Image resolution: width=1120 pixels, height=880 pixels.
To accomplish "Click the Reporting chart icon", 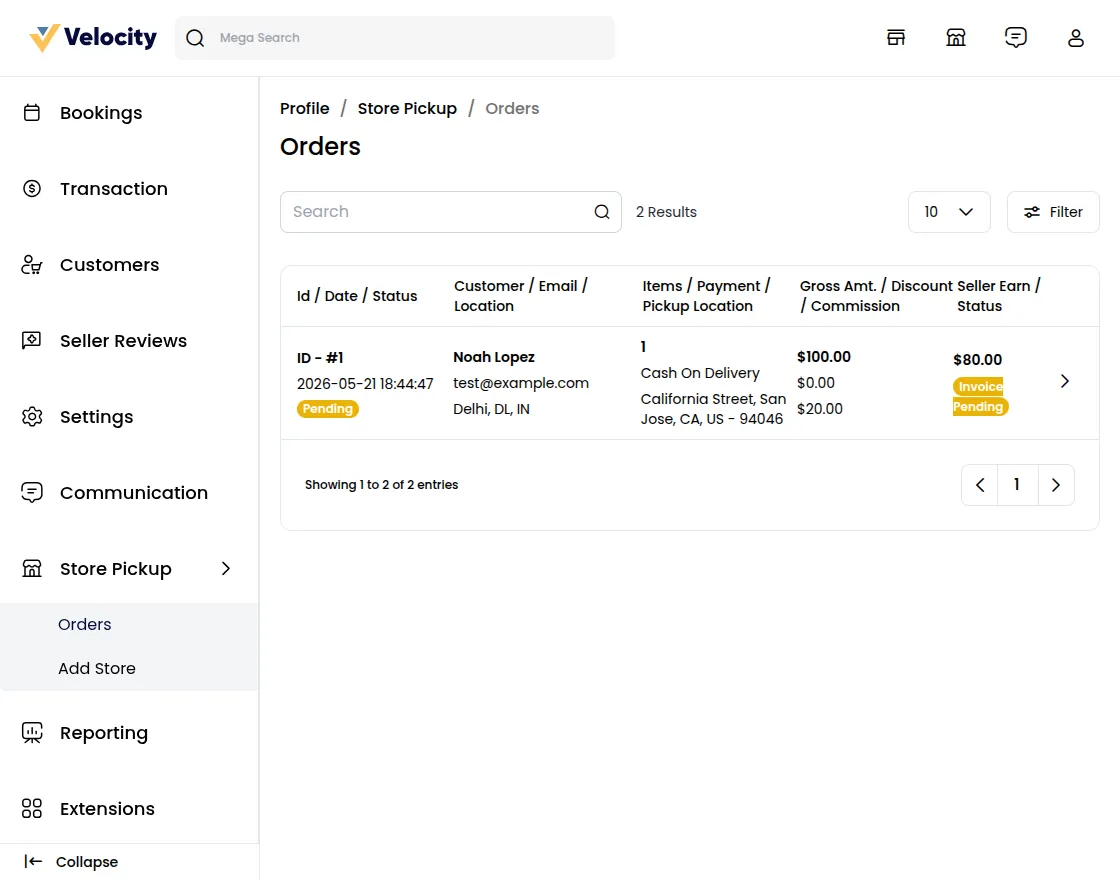I will click(32, 733).
